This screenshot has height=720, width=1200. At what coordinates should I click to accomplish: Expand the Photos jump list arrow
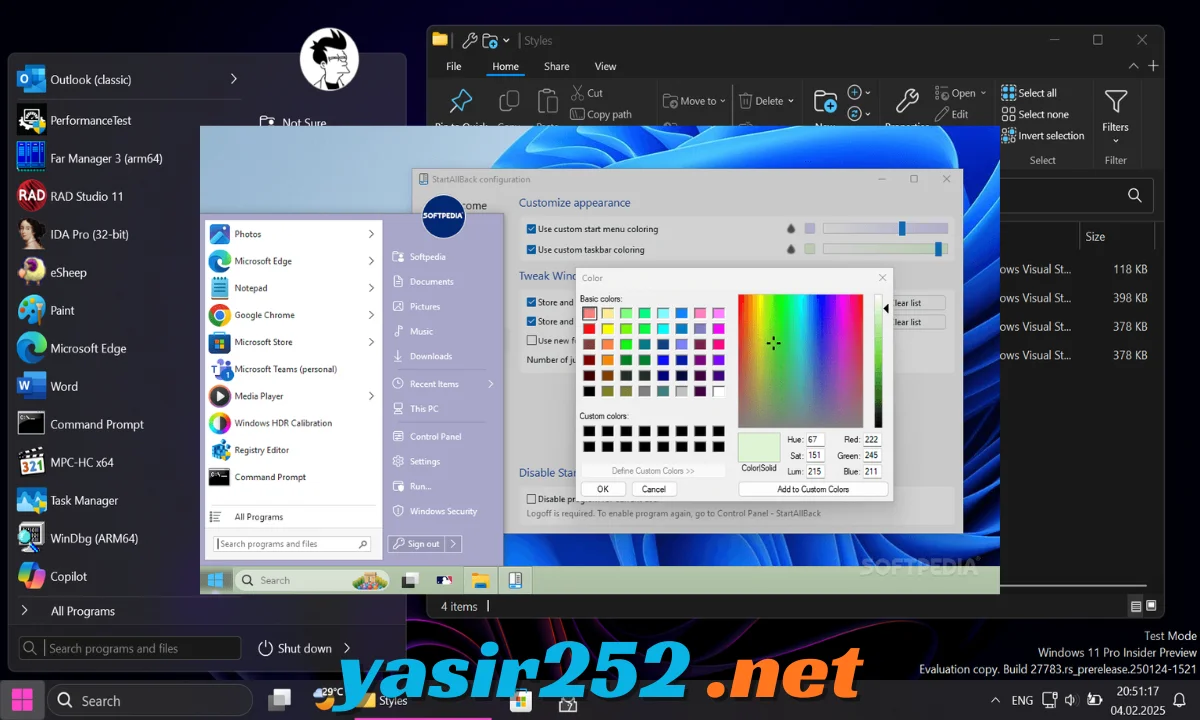point(371,234)
